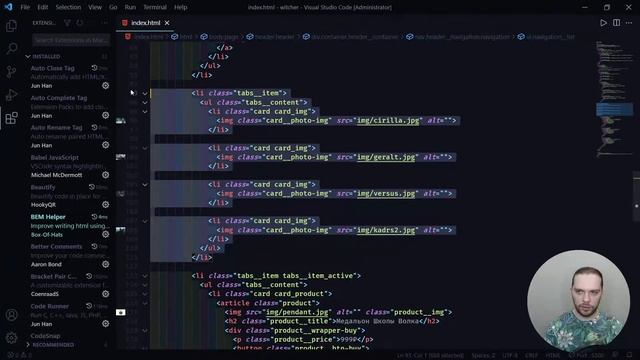Image resolution: width=640 pixels, height=360 pixels.
Task: Open the Manage gear in activity bar
Action: (x=11, y=338)
